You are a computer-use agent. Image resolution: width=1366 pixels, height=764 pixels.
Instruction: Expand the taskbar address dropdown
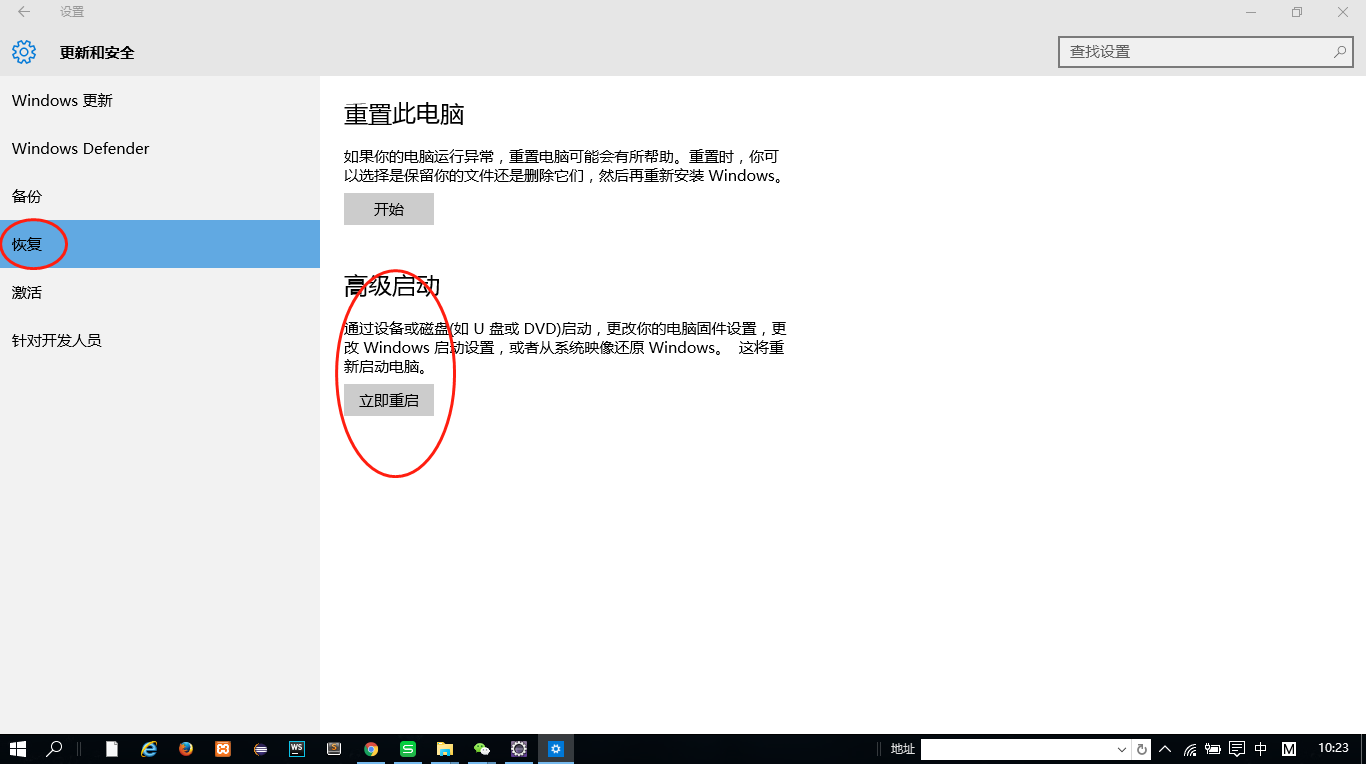[1122, 749]
